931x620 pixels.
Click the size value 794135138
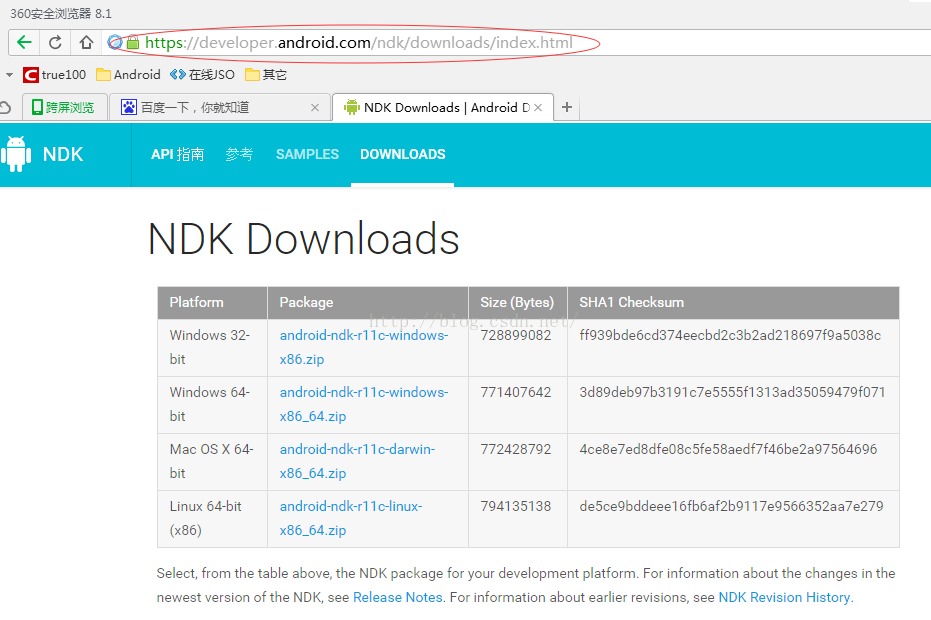[x=516, y=507]
